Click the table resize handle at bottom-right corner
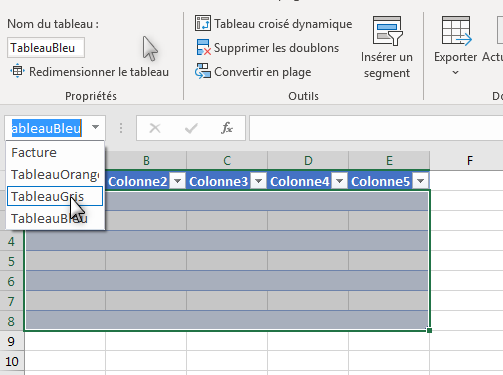The image size is (503, 375). (x=429, y=330)
